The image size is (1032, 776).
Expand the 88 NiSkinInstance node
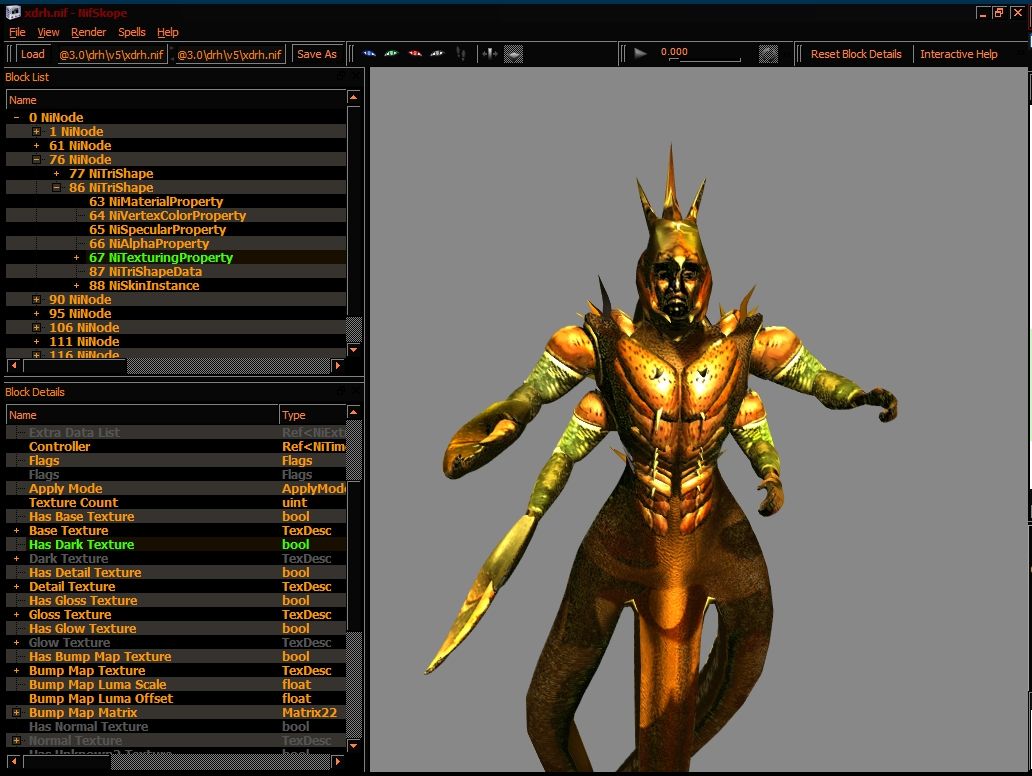(x=76, y=286)
